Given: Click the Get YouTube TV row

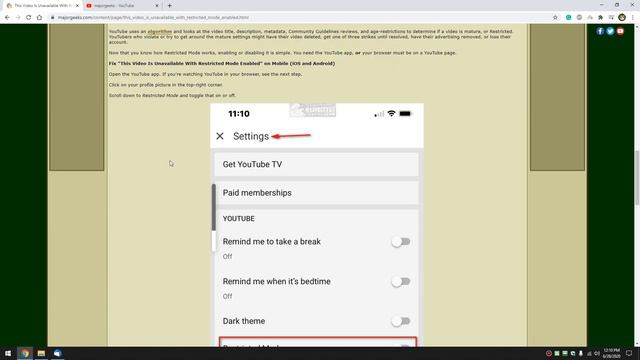Looking at the screenshot, I should coord(316,164).
